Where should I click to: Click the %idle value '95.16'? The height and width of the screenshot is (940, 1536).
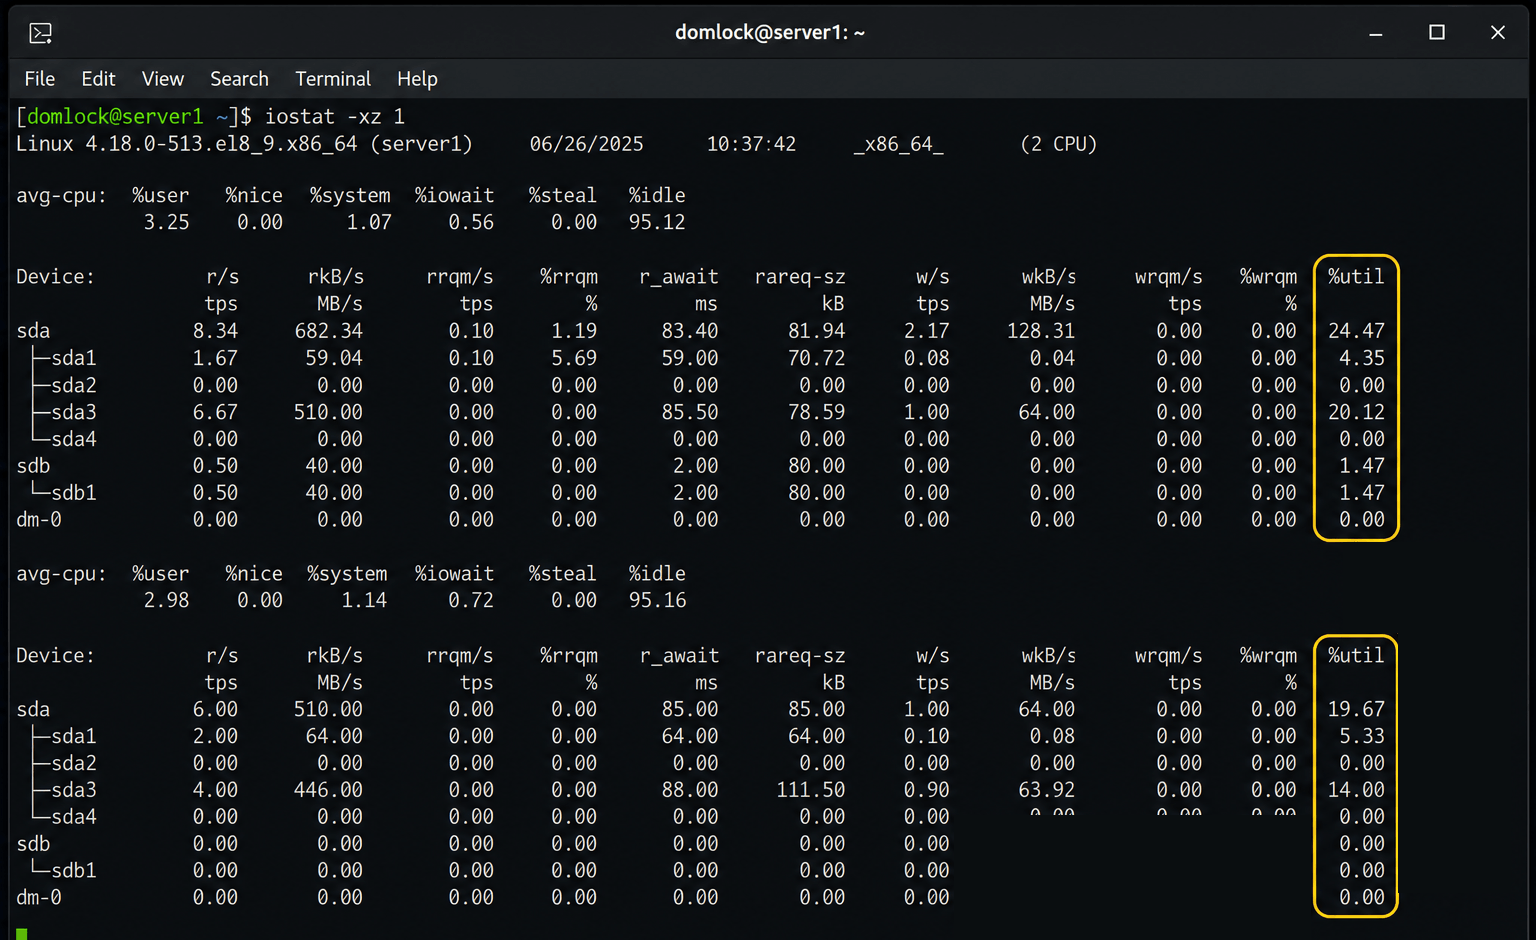(x=657, y=601)
